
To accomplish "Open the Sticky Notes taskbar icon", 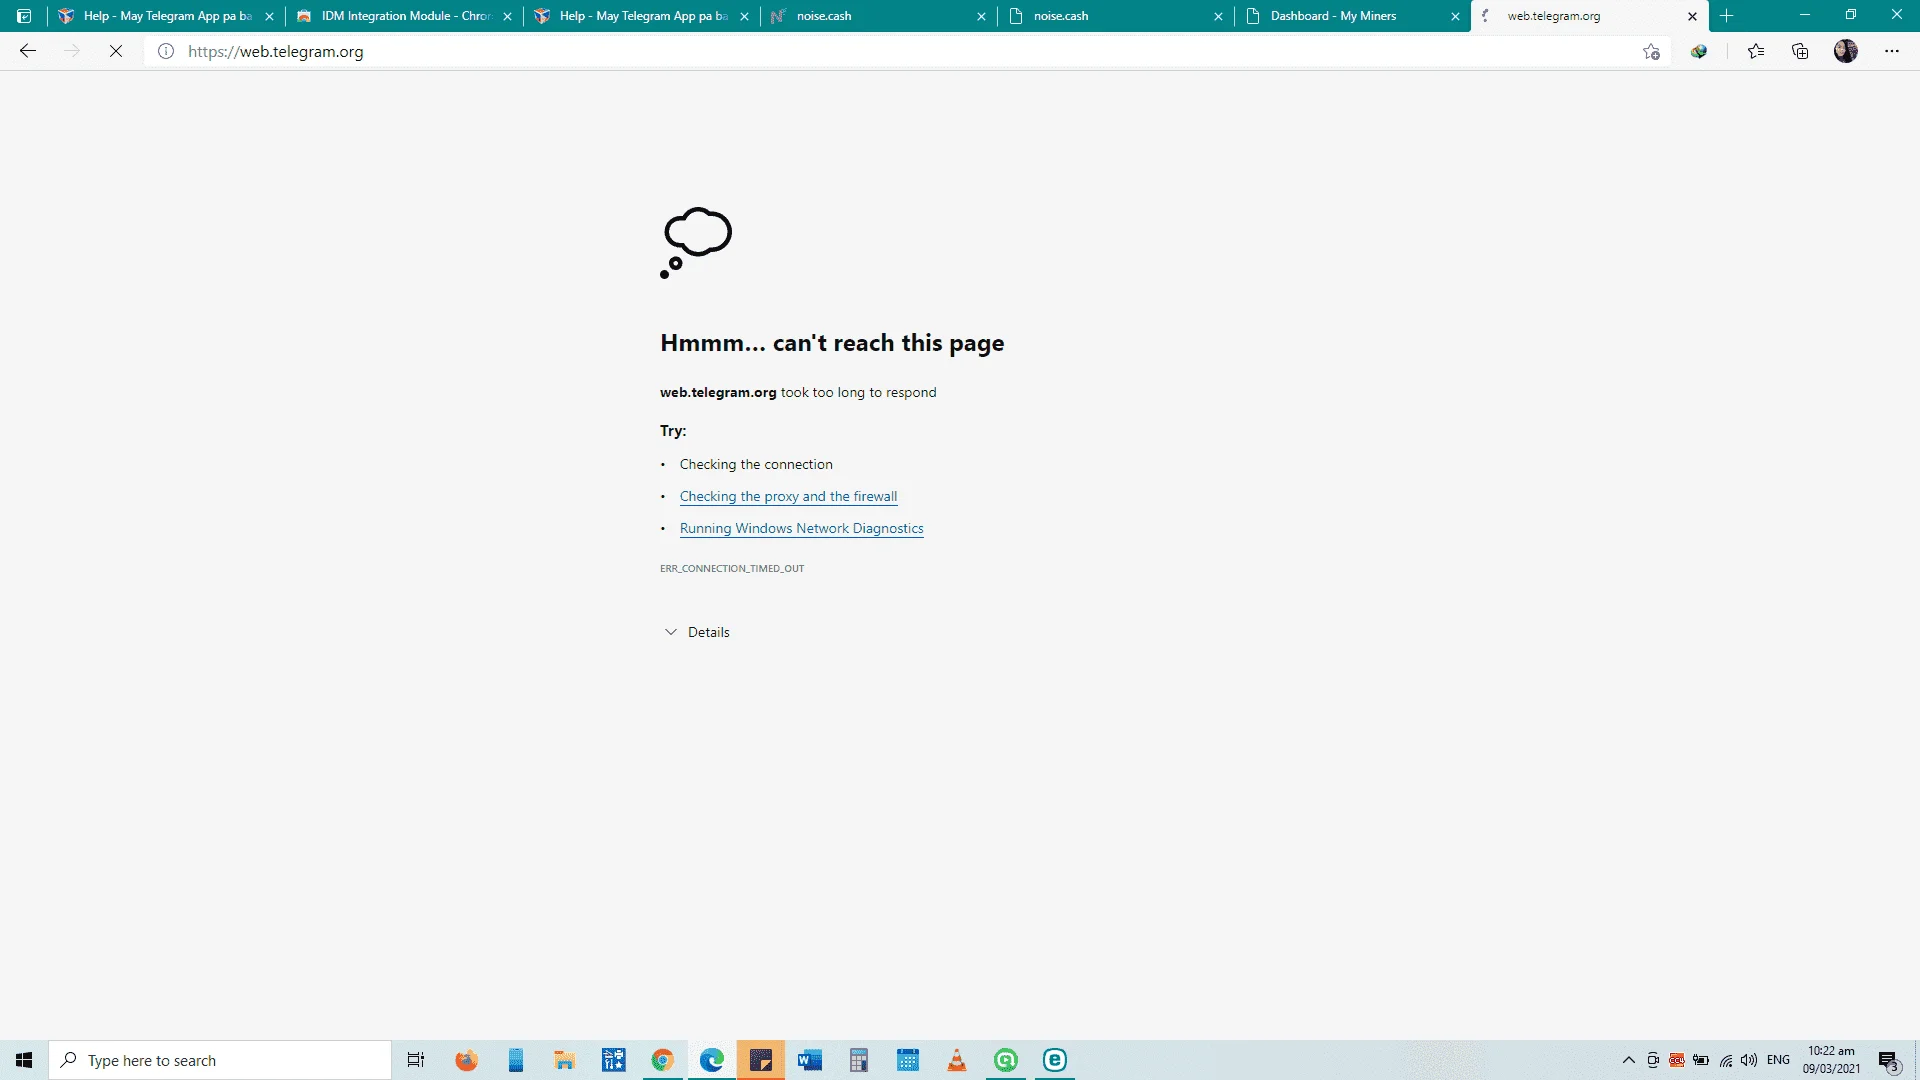I will [761, 1060].
